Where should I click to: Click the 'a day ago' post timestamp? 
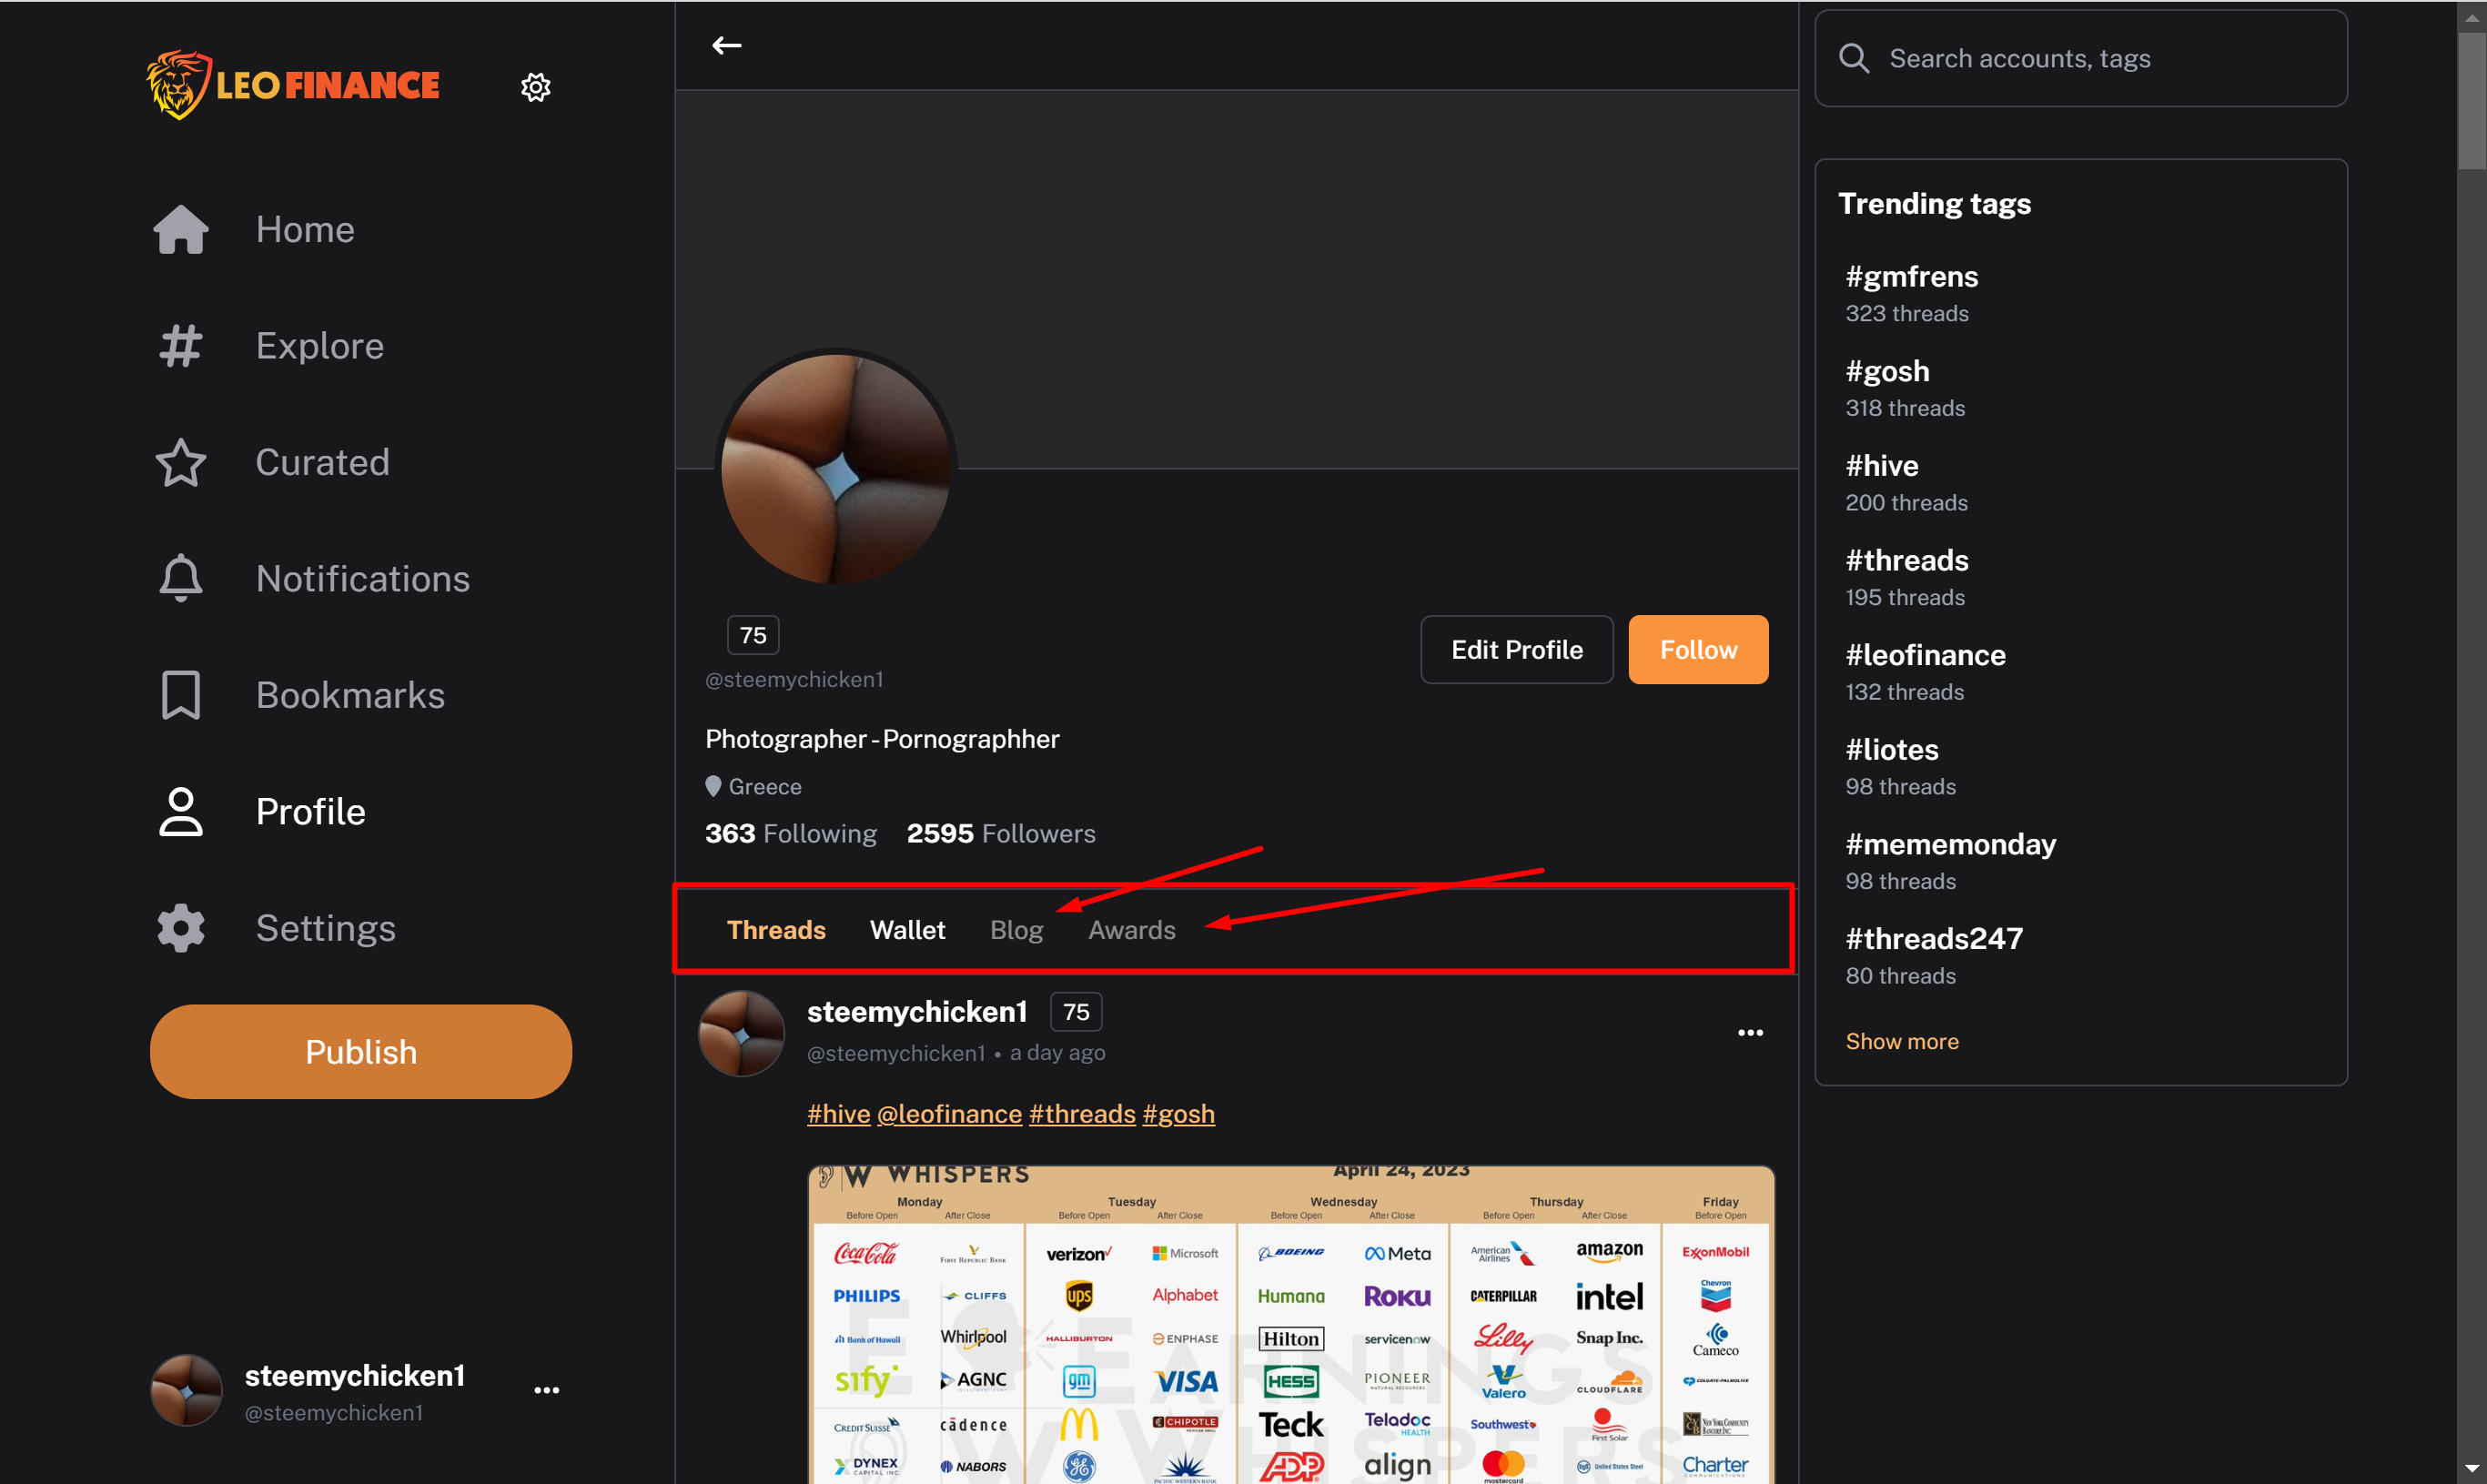(x=1057, y=1053)
